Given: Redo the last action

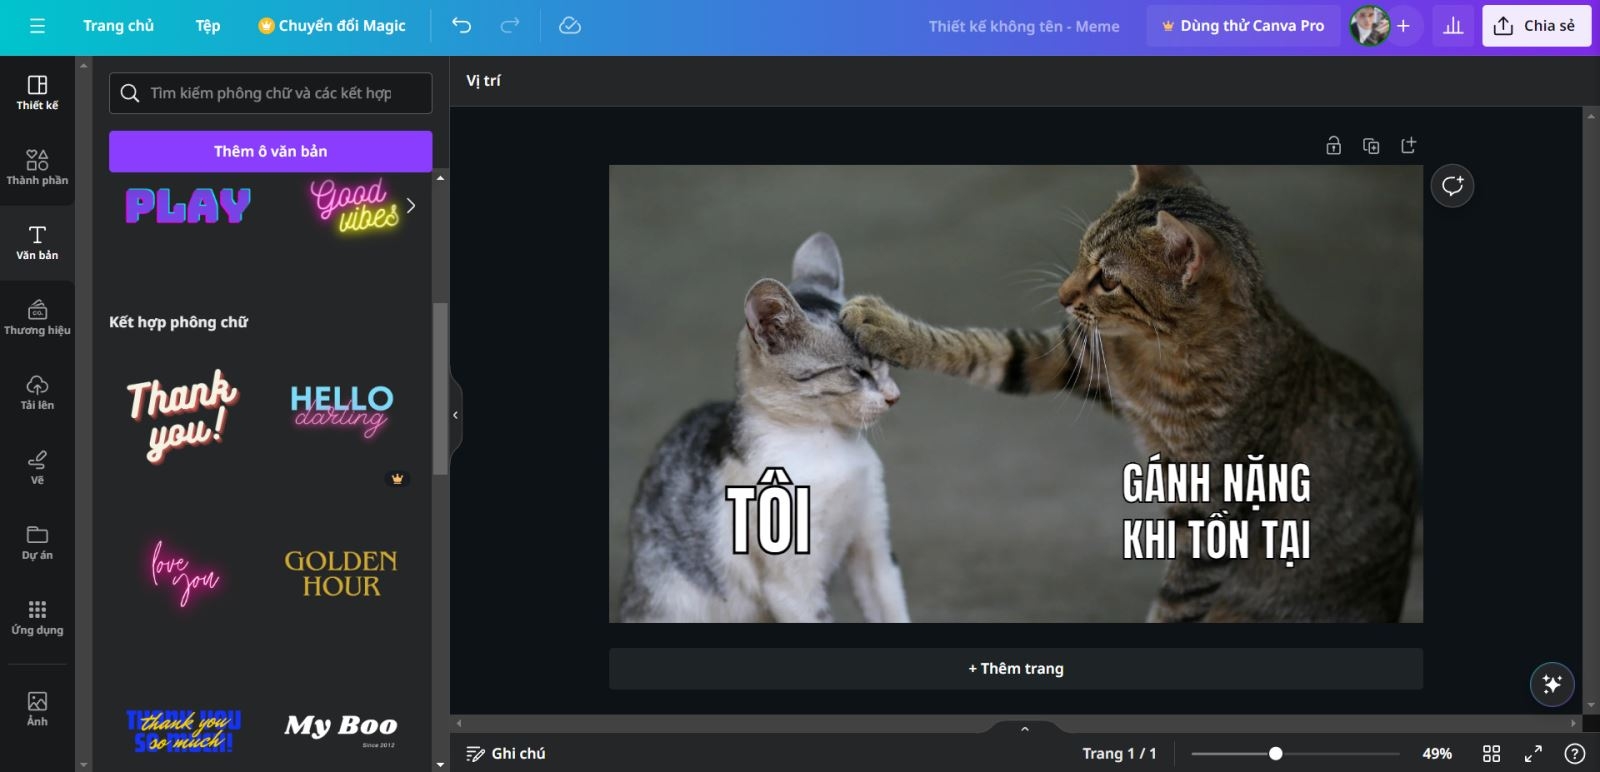Looking at the screenshot, I should [x=510, y=26].
